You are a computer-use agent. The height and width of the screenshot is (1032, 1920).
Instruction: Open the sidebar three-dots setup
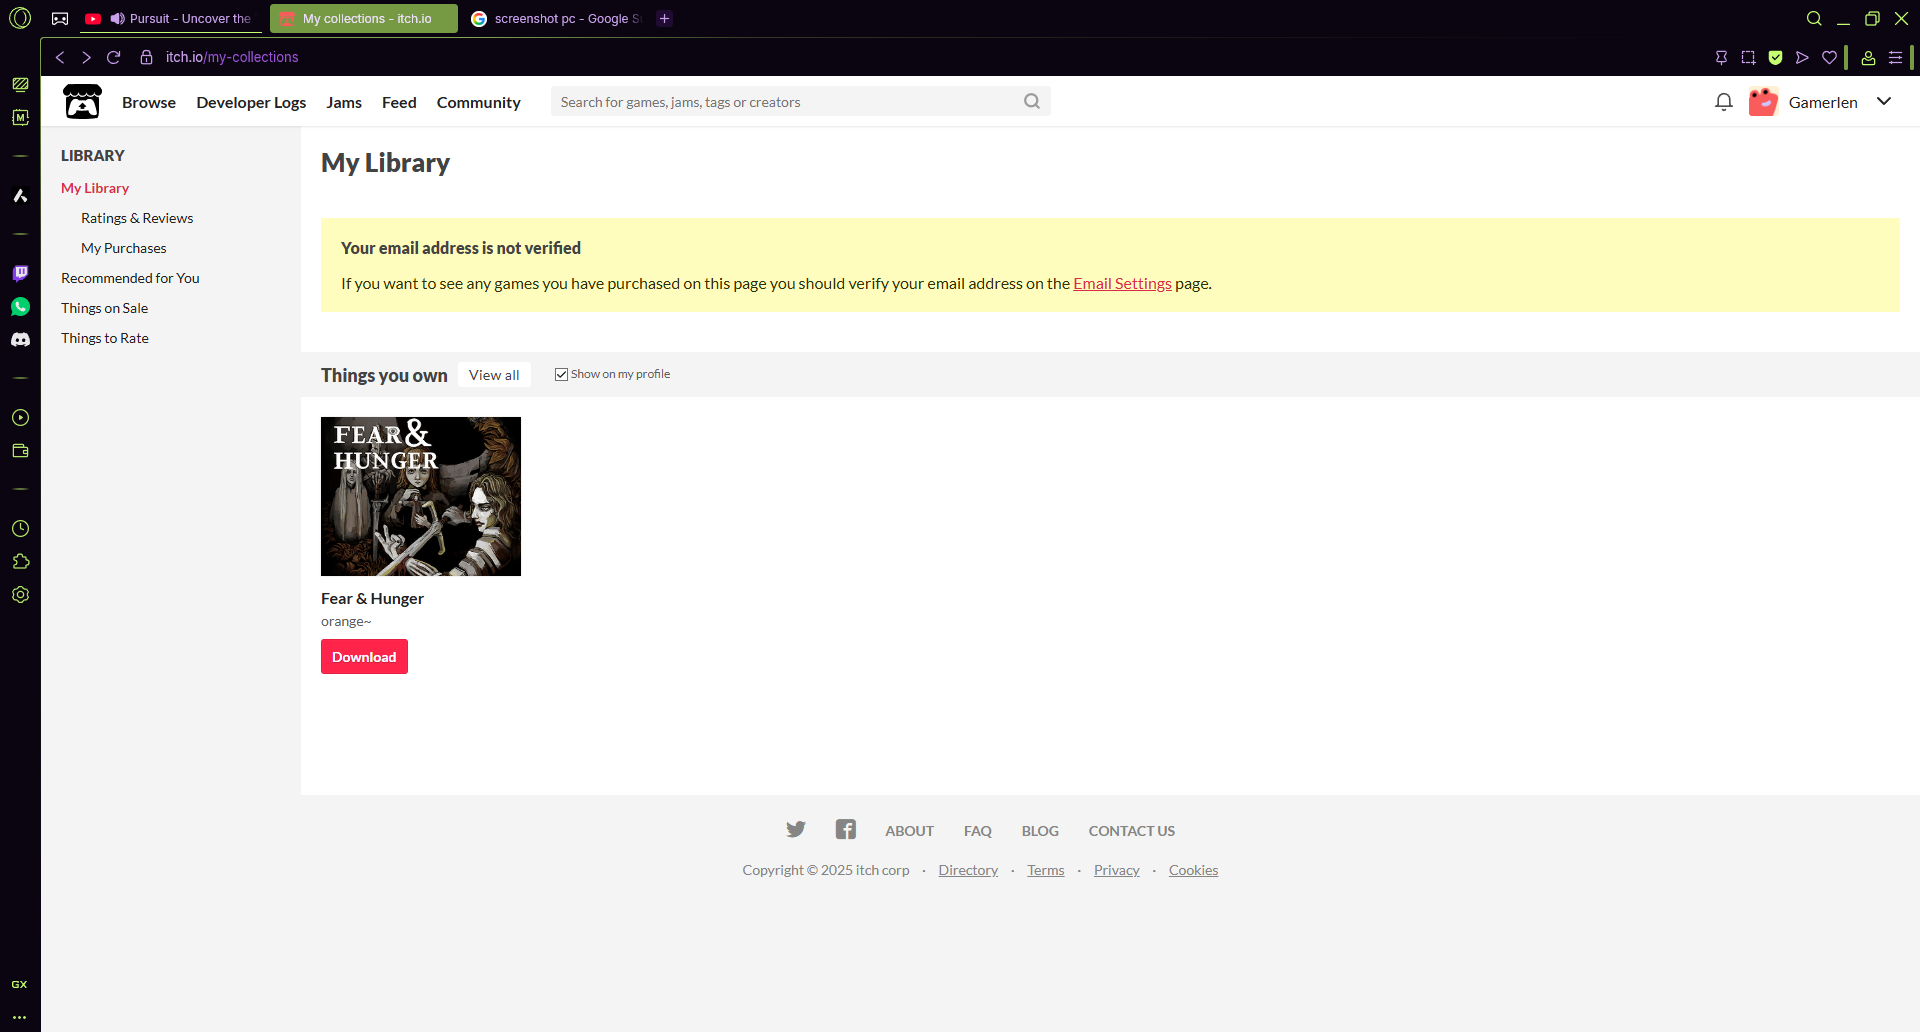(x=19, y=1017)
